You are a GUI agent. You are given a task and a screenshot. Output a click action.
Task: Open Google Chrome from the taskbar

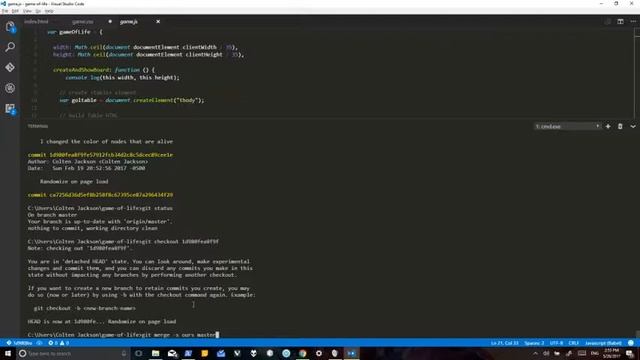tap(302, 353)
